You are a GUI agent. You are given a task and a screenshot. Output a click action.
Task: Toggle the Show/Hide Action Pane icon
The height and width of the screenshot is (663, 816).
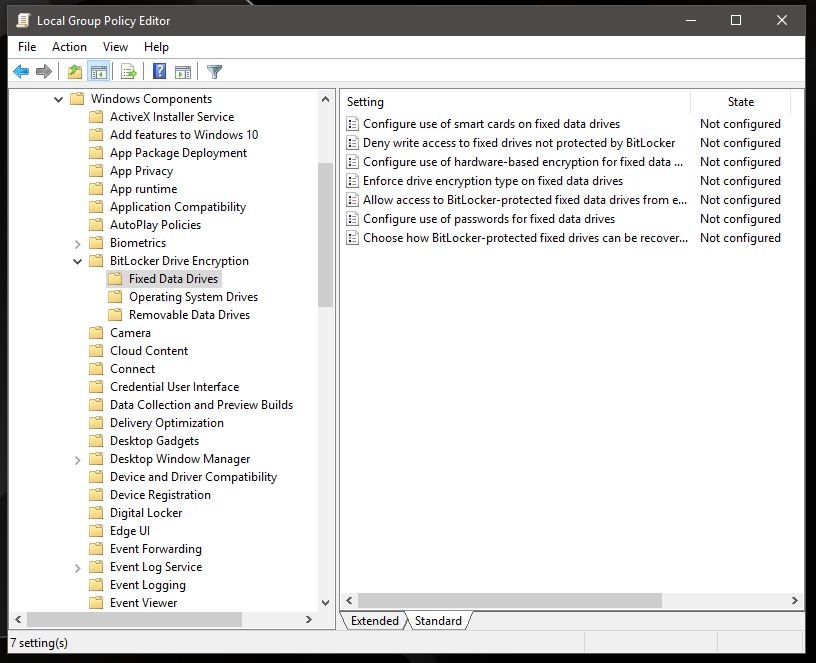(x=183, y=71)
